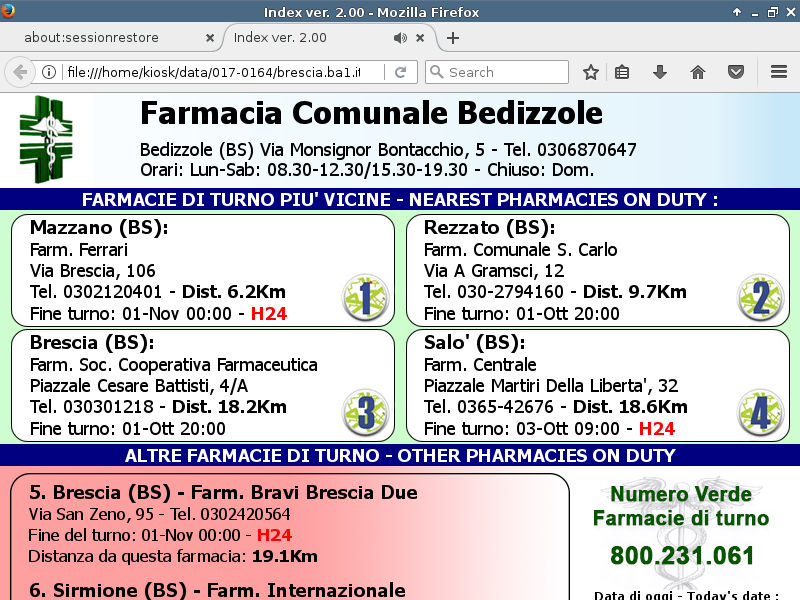
Task: Click the green pharmacy cross logo
Action: [47, 139]
